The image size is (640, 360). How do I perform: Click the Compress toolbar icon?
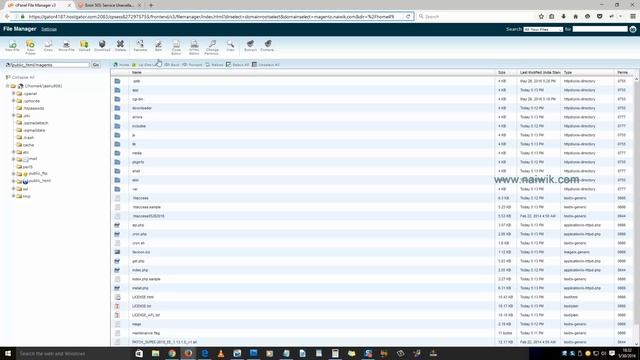point(267,46)
